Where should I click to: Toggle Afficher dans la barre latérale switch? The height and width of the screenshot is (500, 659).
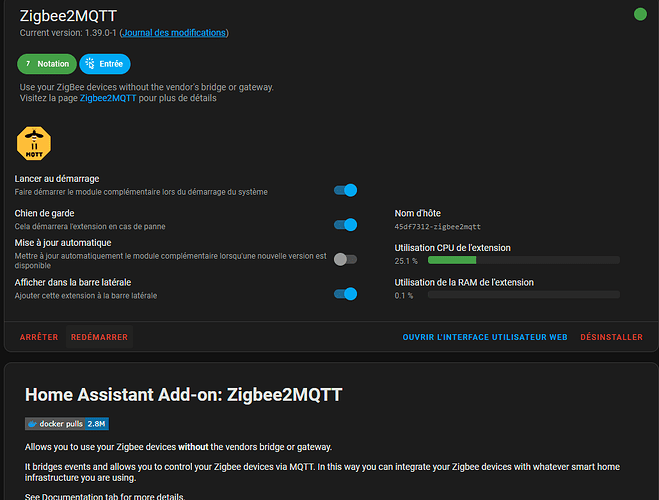[345, 294]
